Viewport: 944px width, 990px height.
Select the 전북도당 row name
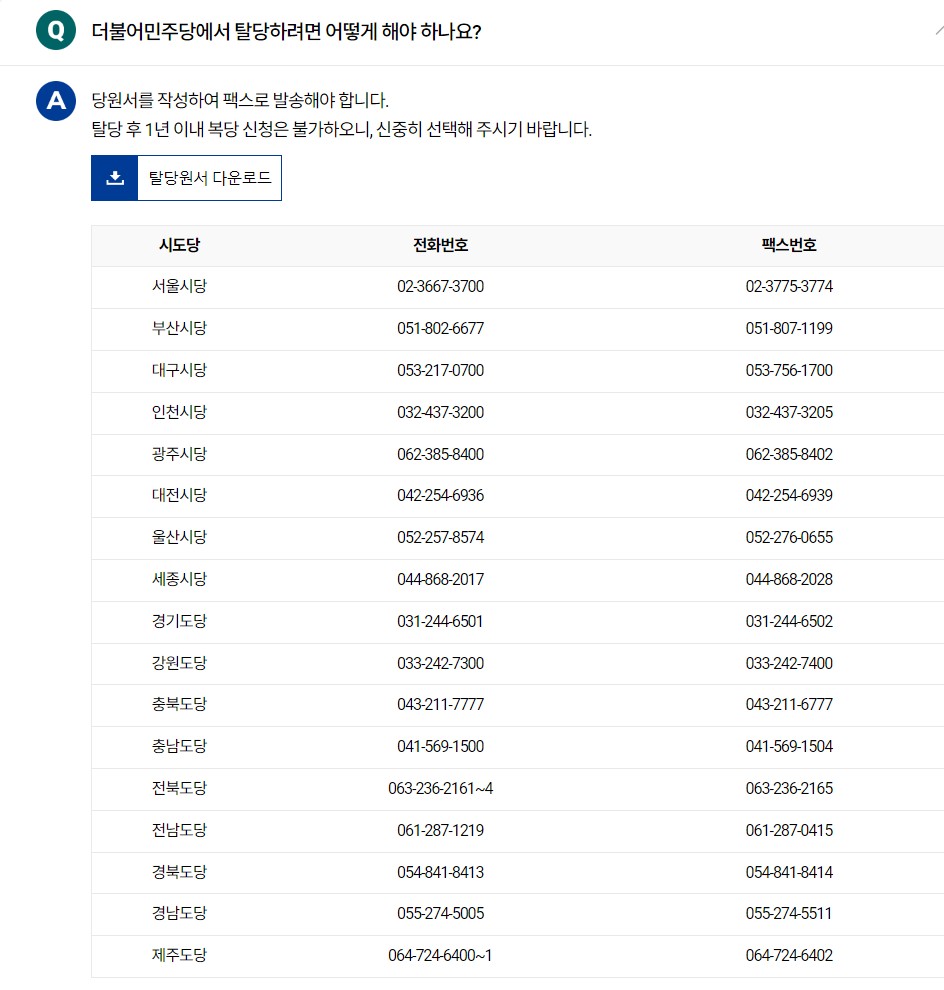click(x=179, y=788)
